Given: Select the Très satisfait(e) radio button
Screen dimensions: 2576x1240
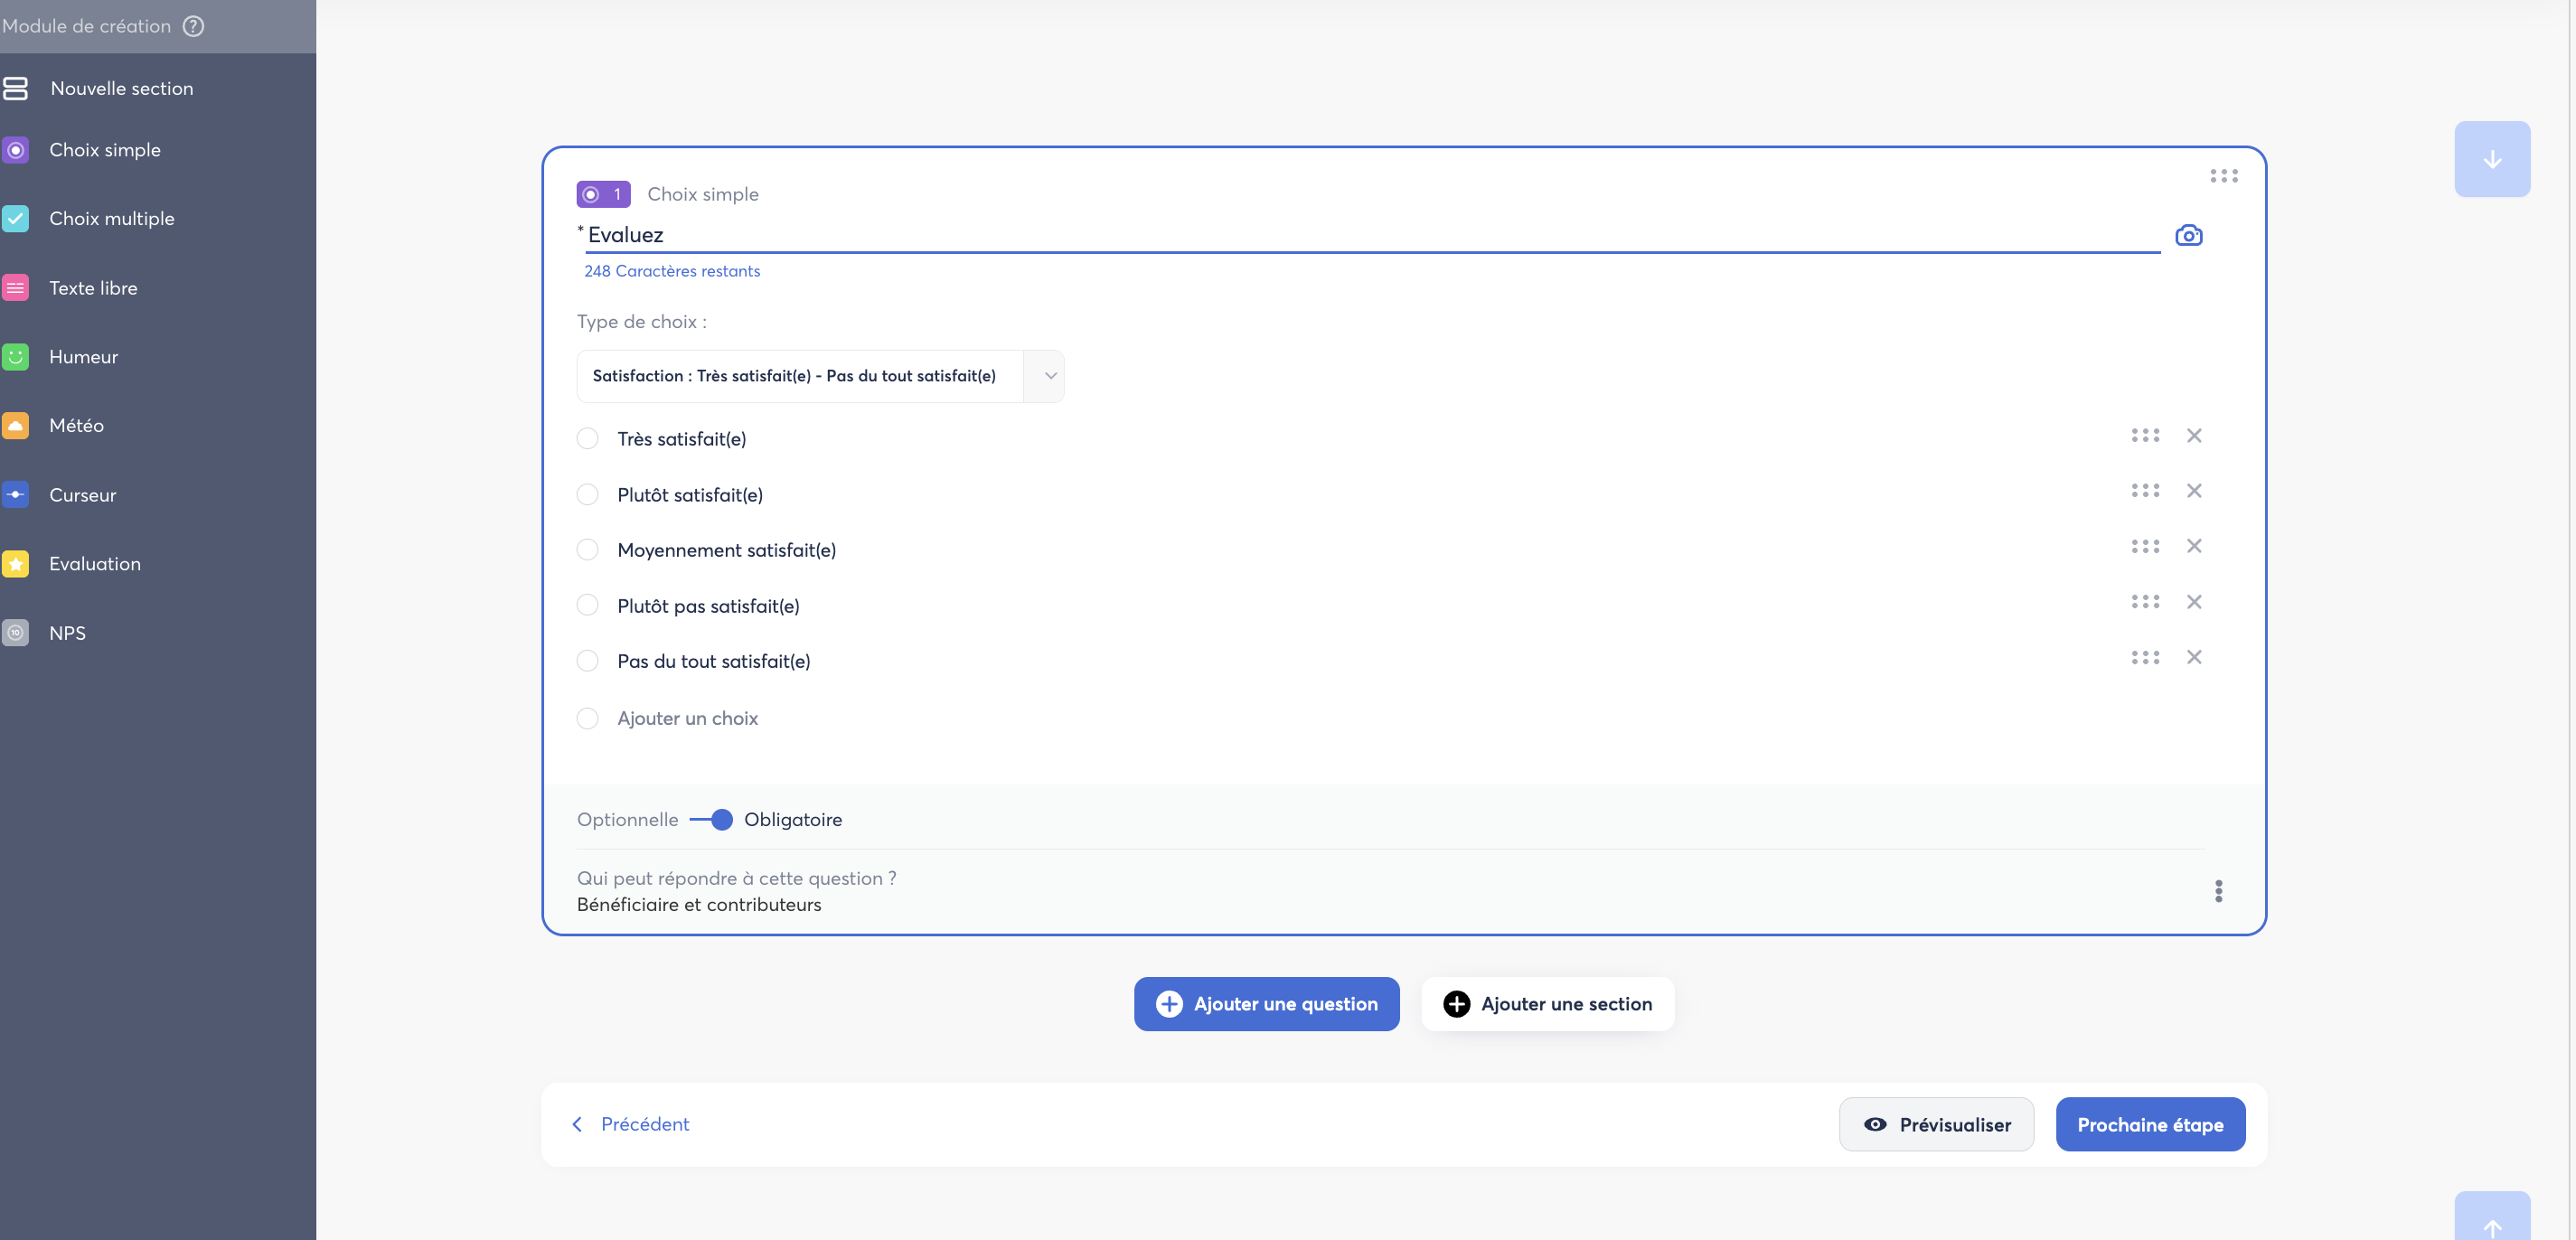Looking at the screenshot, I should tap(588, 439).
